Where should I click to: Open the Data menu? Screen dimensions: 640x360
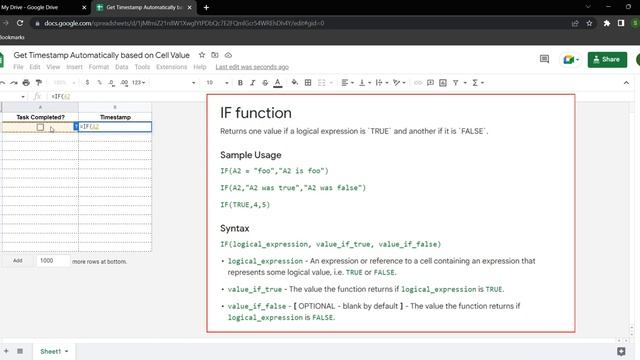122,67
